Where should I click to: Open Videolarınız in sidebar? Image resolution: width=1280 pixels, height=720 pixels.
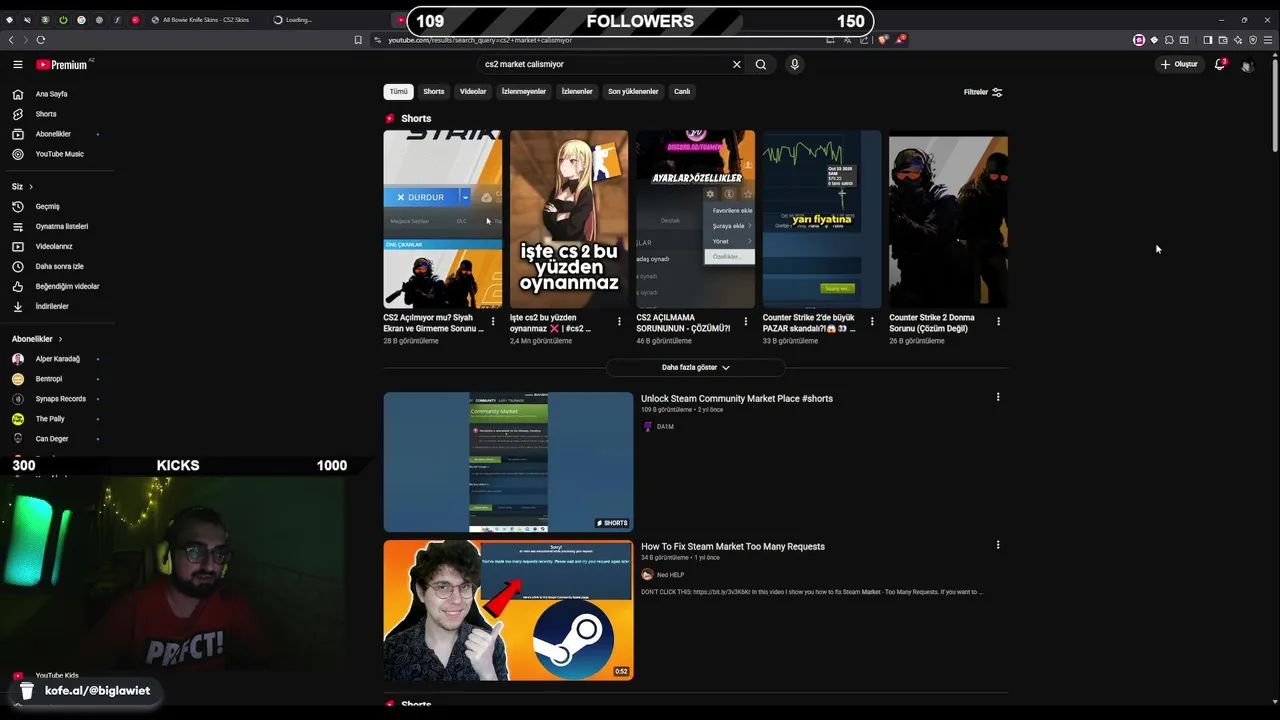pyautogui.click(x=54, y=246)
